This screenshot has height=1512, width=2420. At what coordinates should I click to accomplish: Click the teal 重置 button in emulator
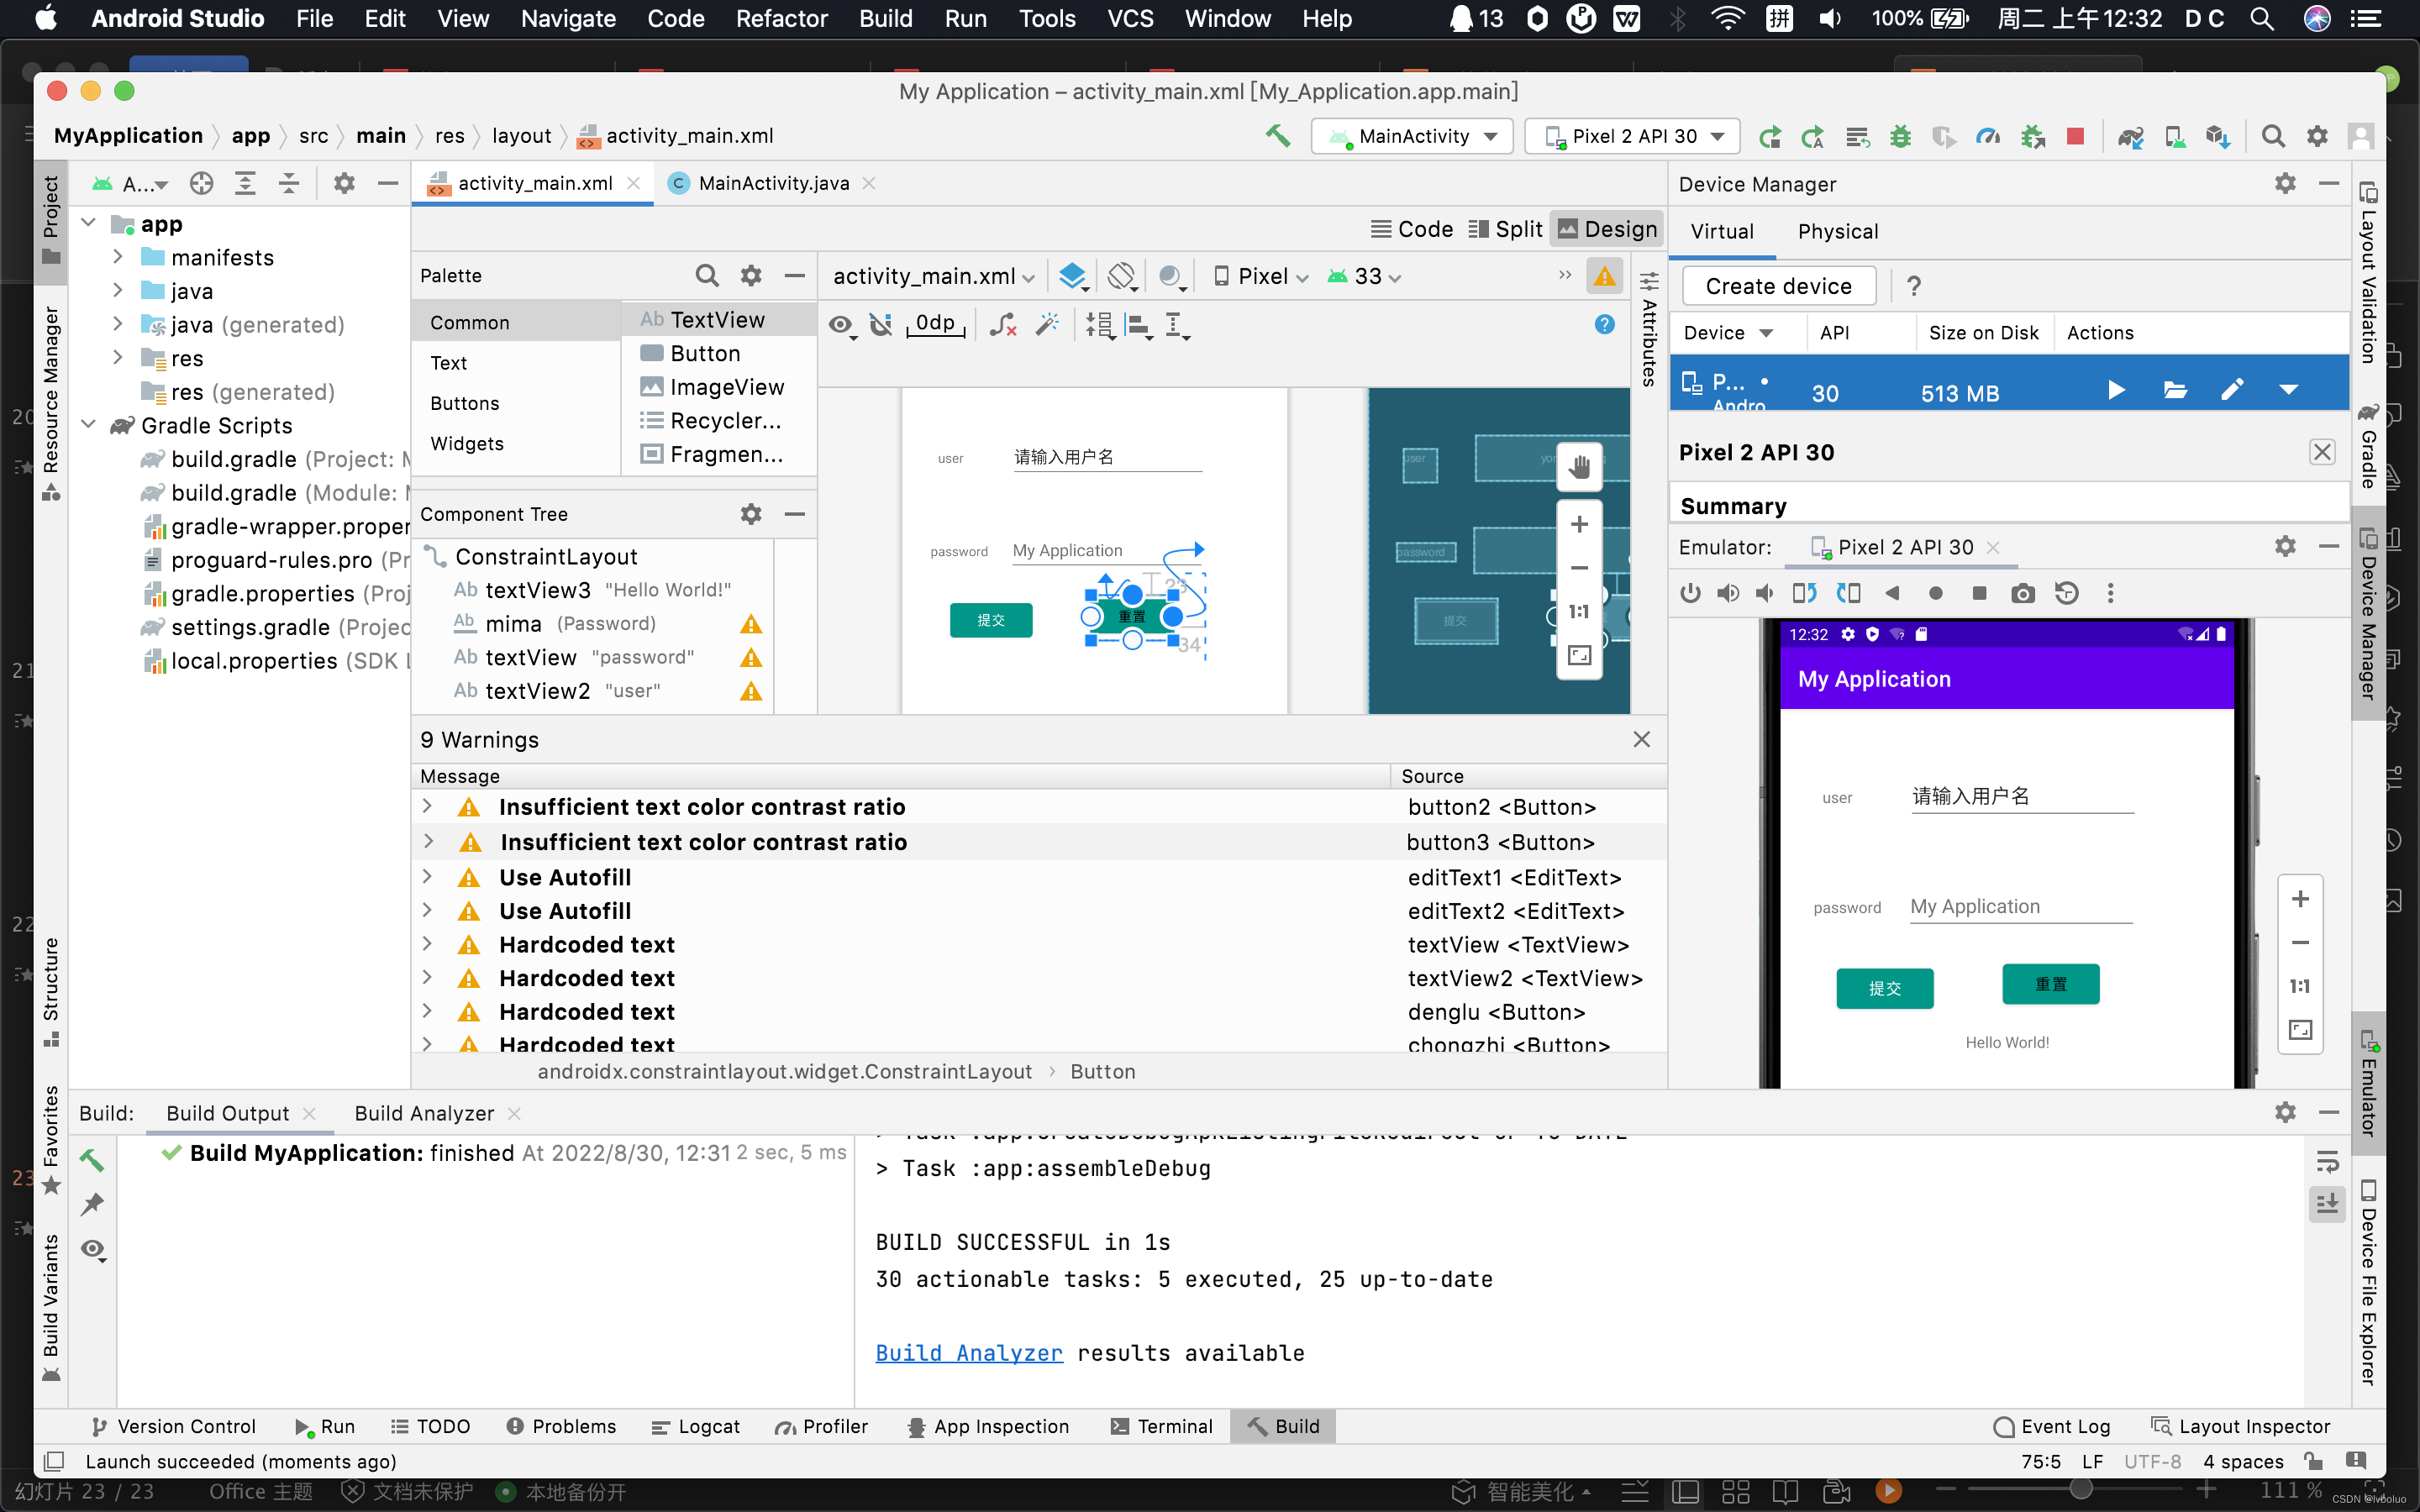pos(2050,984)
